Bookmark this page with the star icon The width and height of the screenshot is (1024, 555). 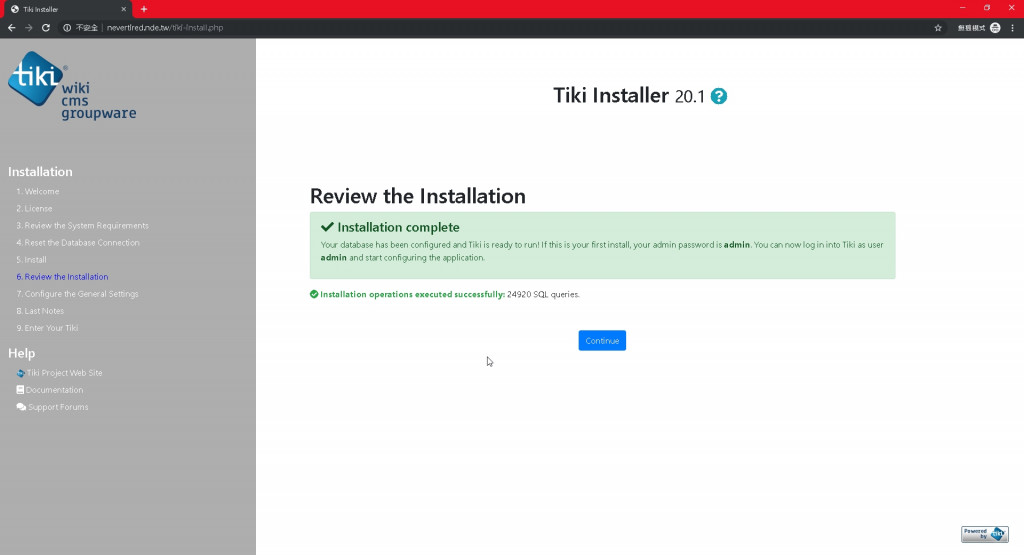938,27
